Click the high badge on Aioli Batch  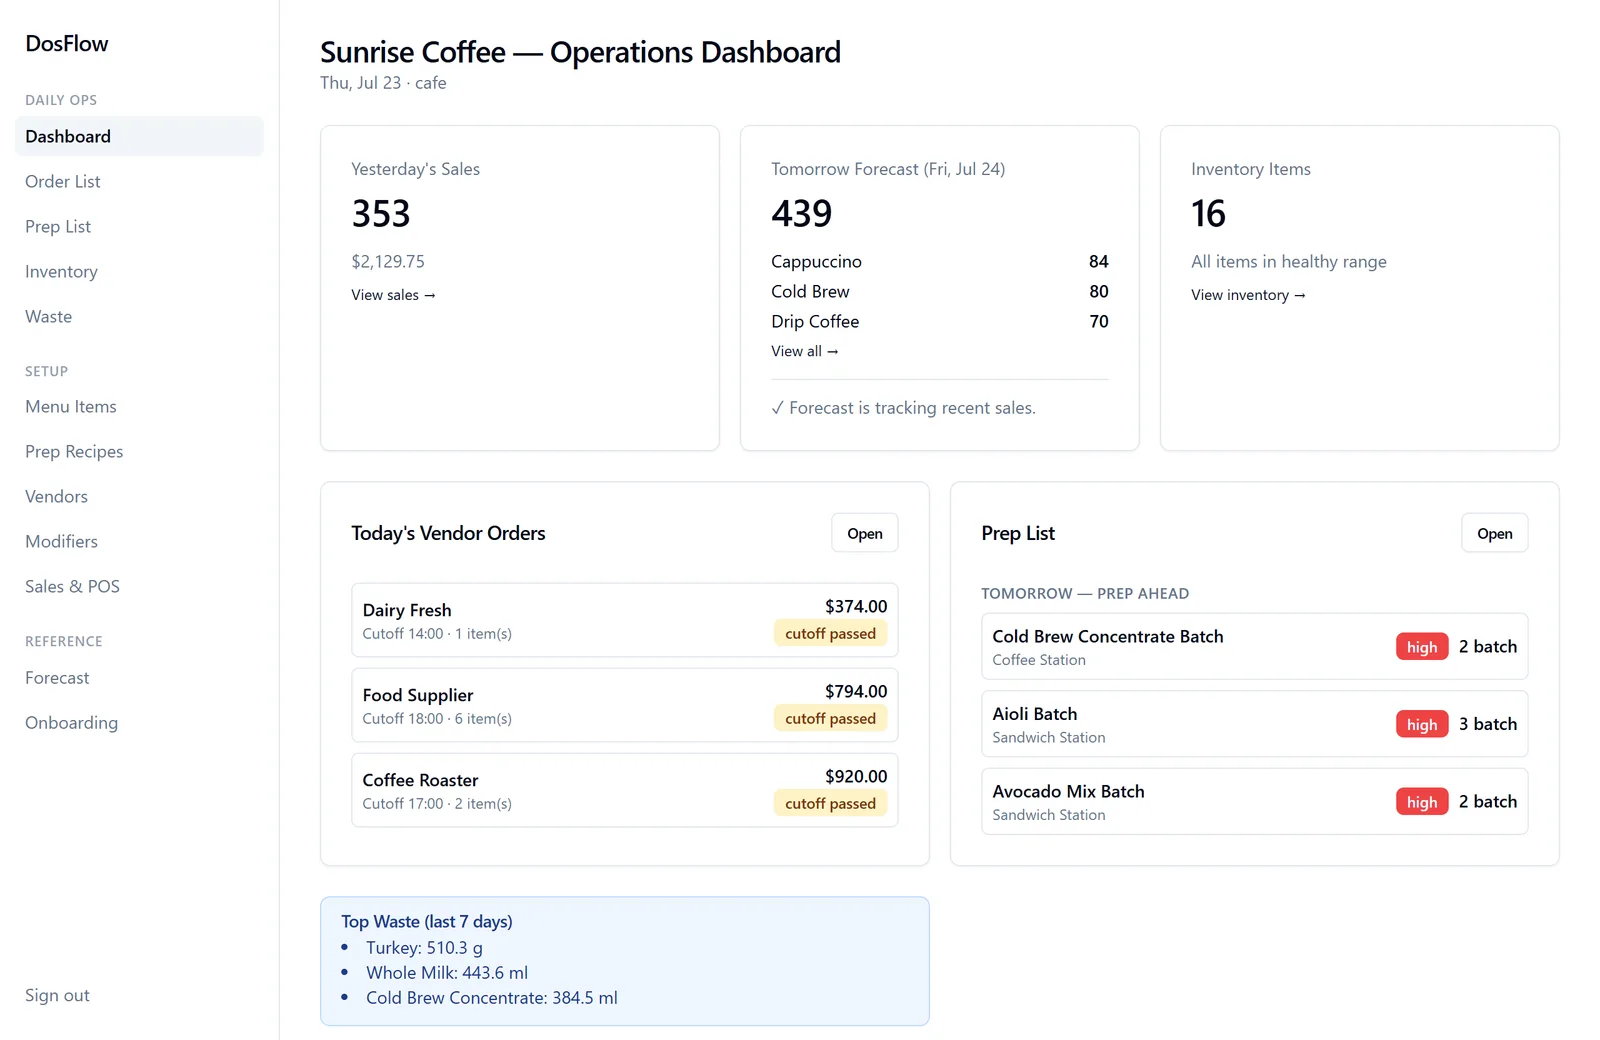(1422, 724)
